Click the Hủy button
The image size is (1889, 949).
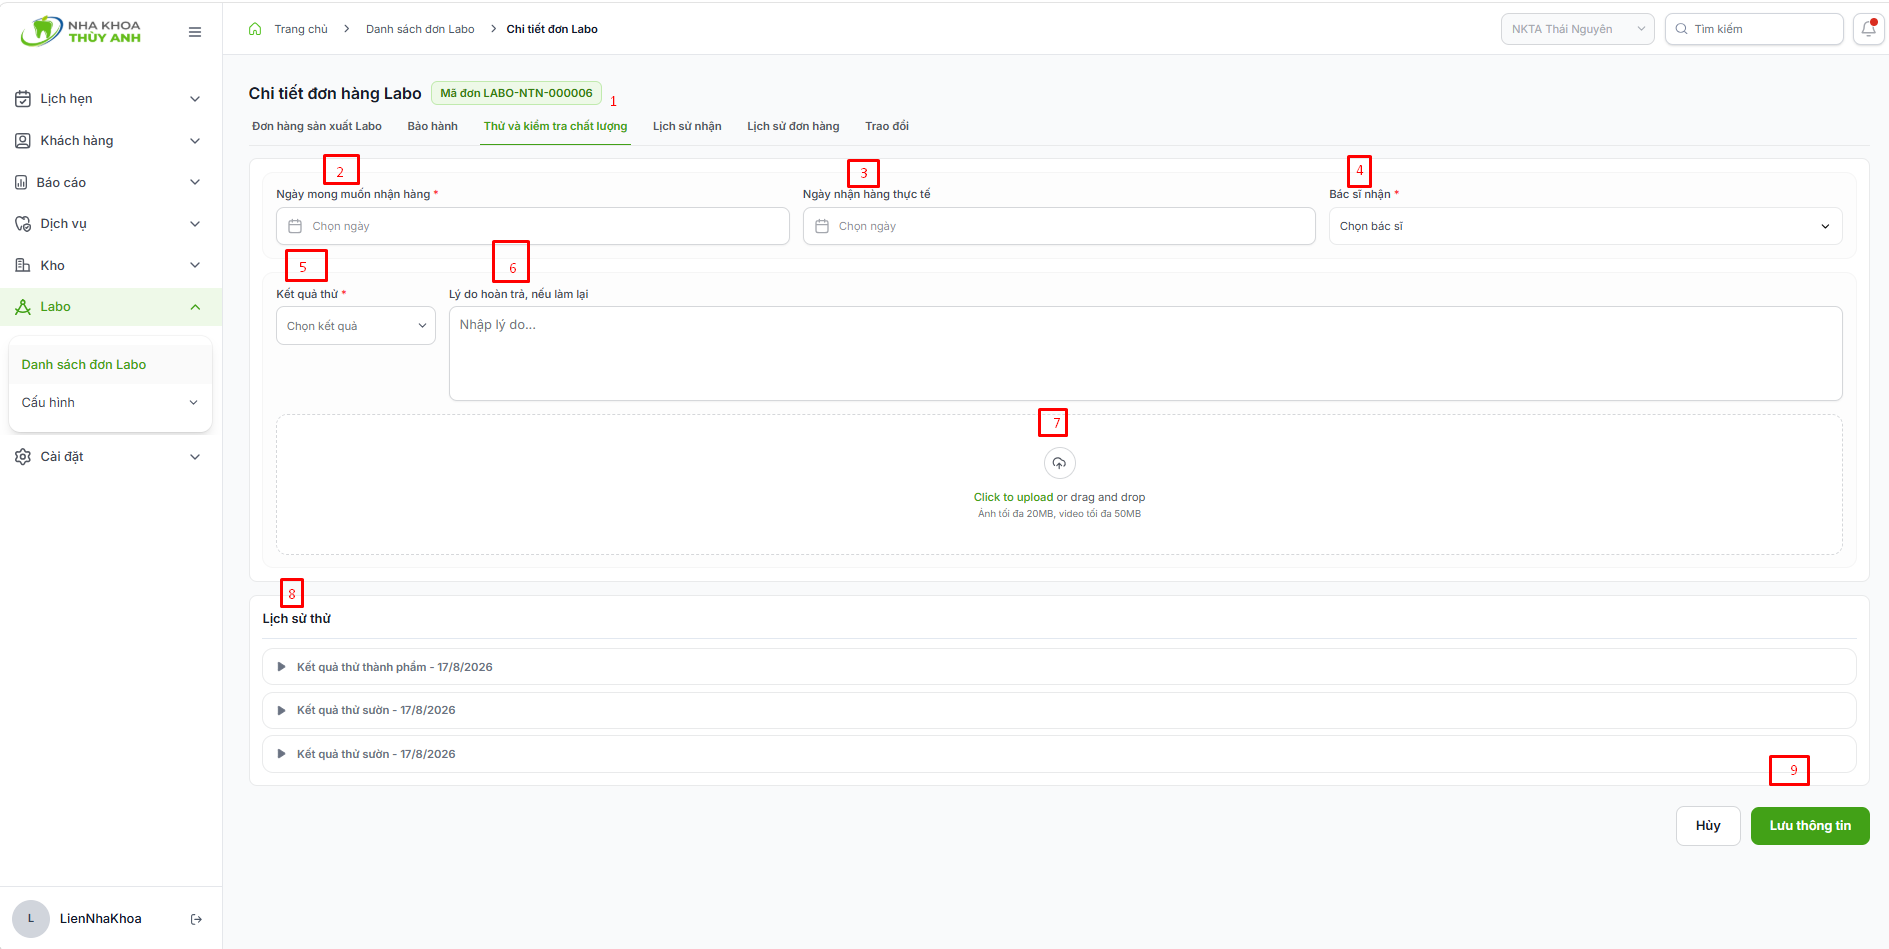(1708, 826)
